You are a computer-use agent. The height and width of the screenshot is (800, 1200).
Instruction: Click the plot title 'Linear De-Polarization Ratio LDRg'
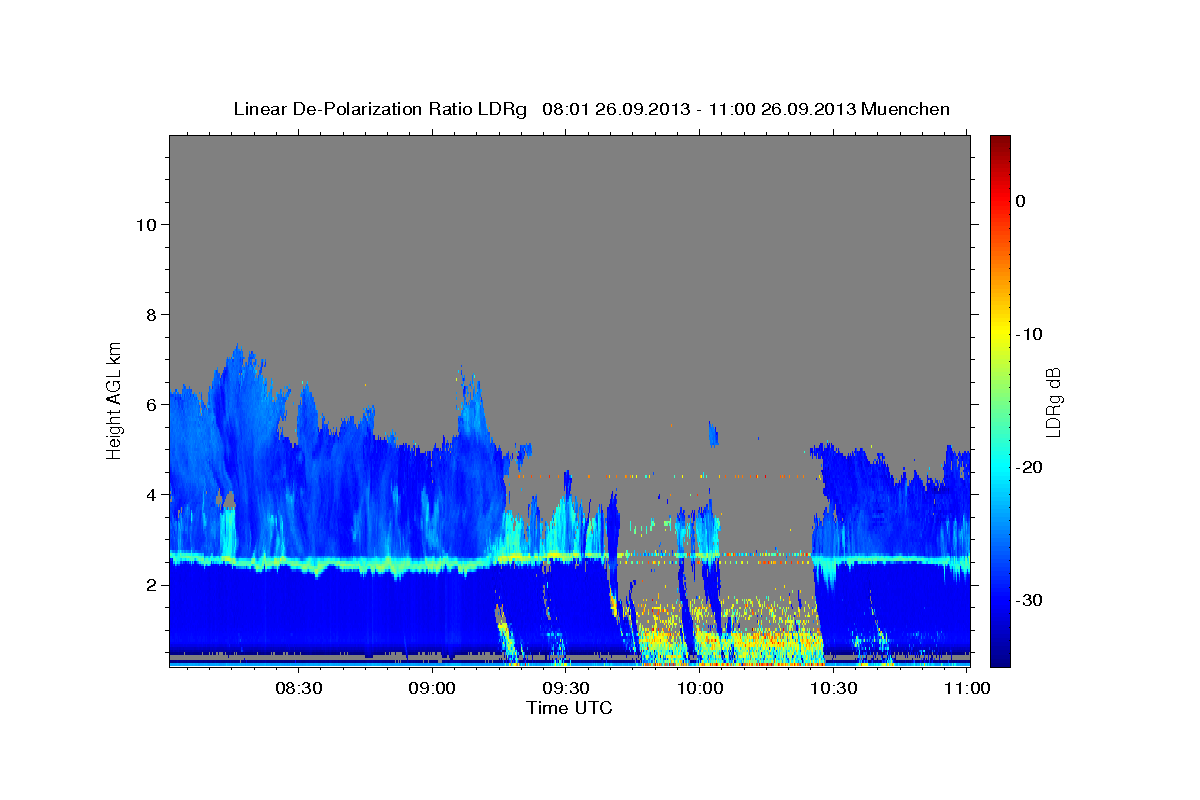point(379,109)
